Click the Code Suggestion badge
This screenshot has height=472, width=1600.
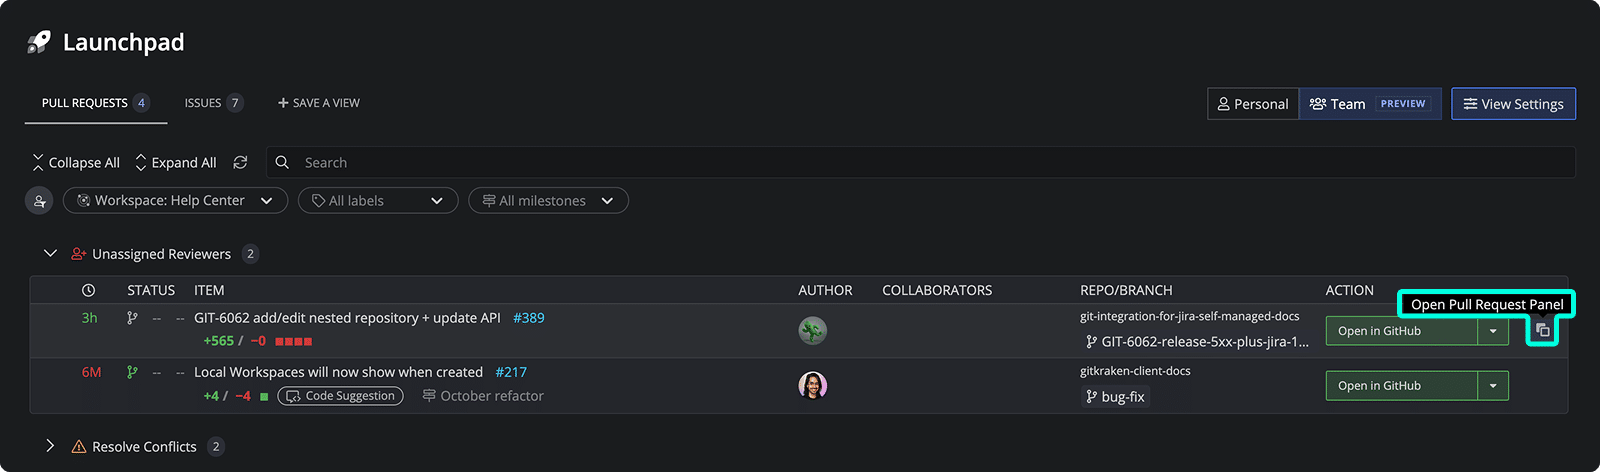point(340,396)
